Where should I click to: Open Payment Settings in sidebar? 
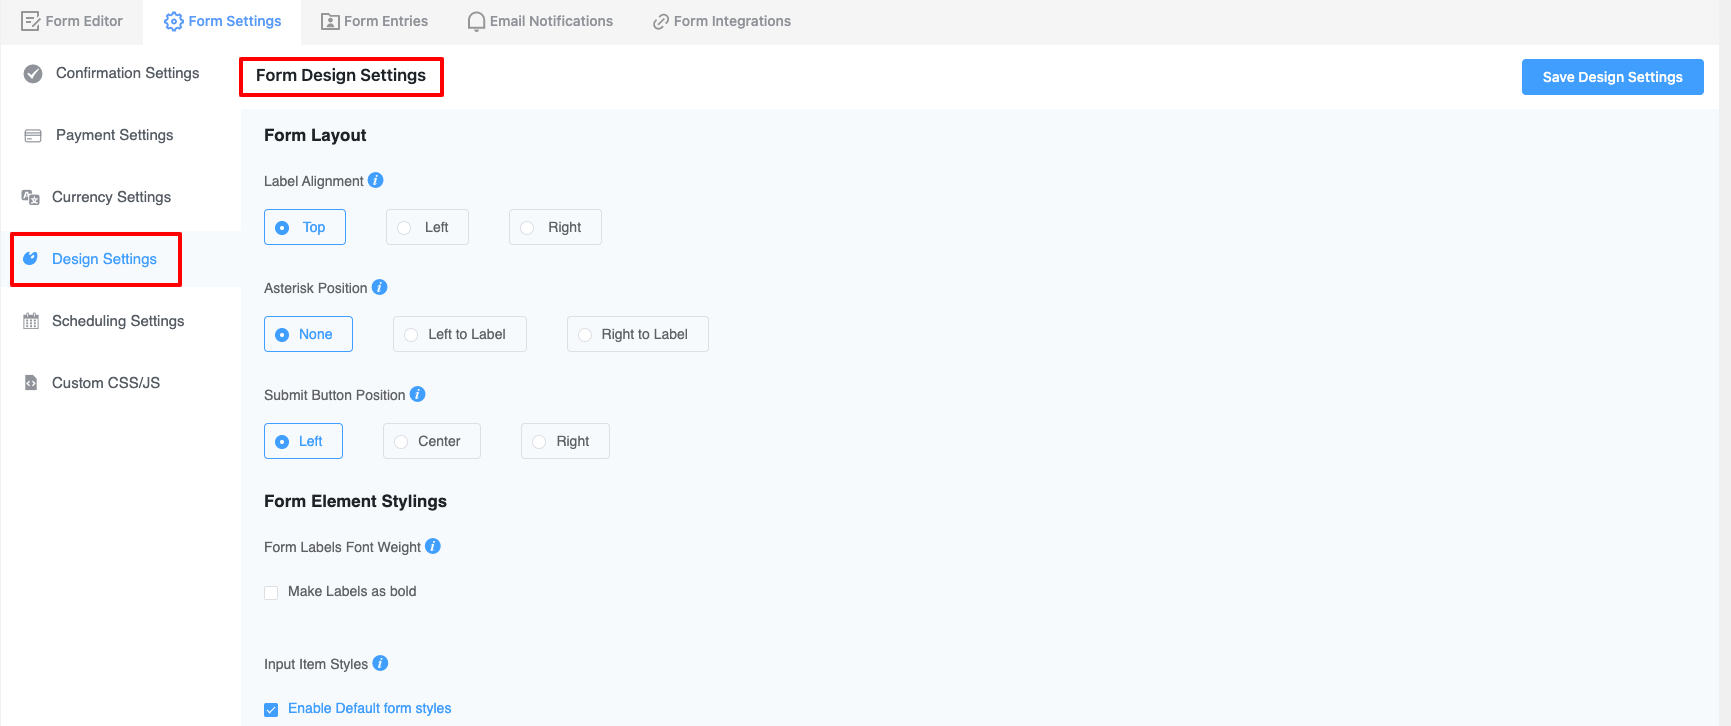pyautogui.click(x=121, y=135)
